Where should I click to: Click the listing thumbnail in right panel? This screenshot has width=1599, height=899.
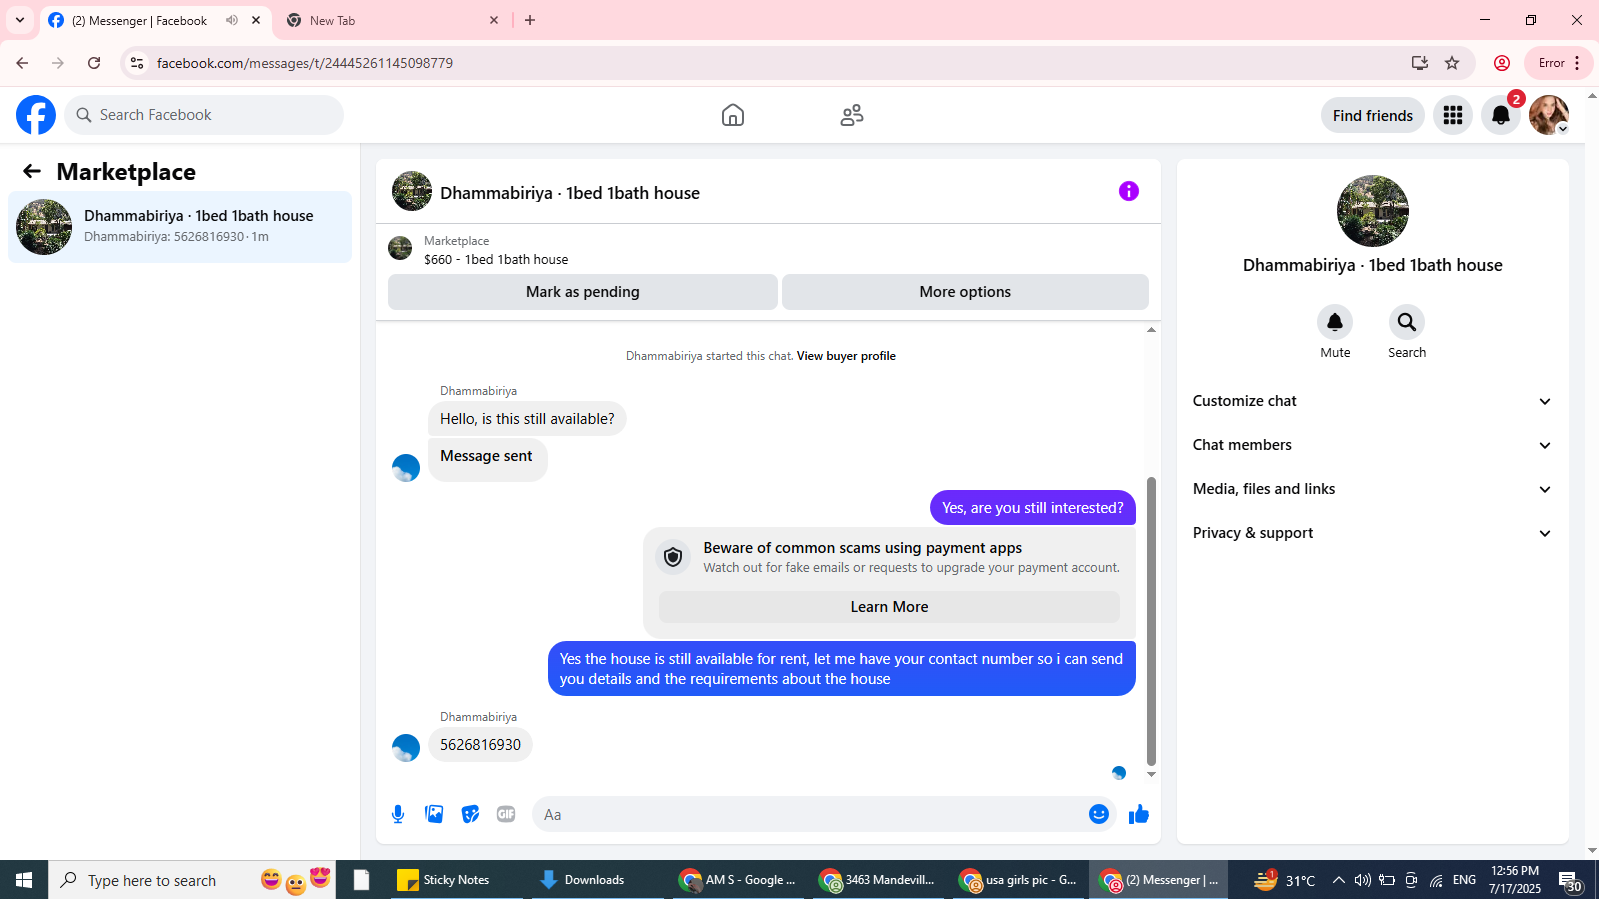(x=1373, y=211)
